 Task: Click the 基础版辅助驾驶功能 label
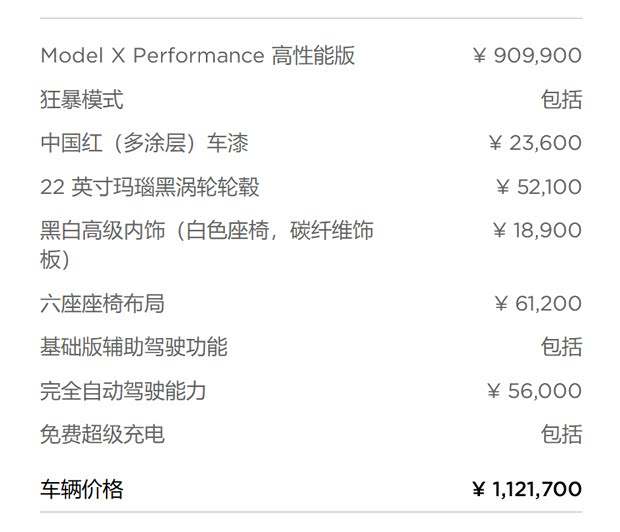pyautogui.click(x=134, y=347)
